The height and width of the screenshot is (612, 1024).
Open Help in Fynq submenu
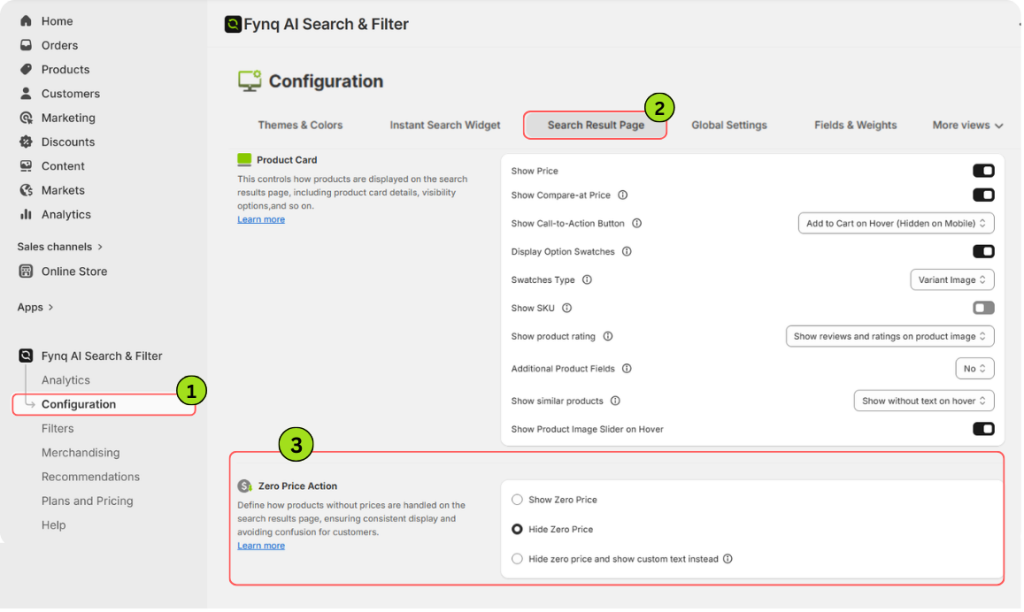point(54,525)
